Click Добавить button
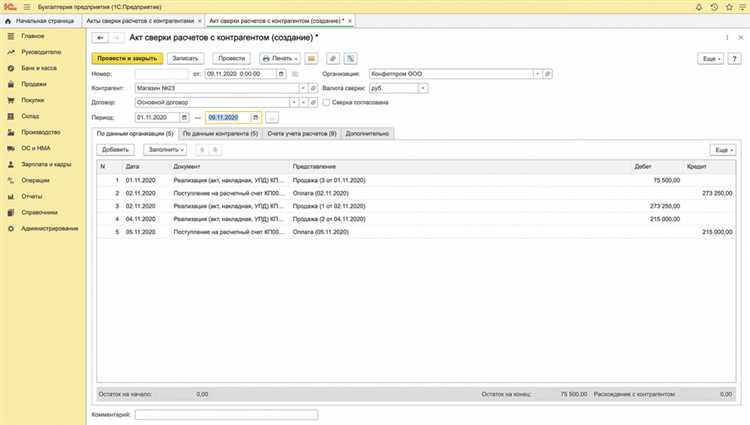Image resolution: width=750 pixels, height=425 pixels. pyautogui.click(x=115, y=150)
